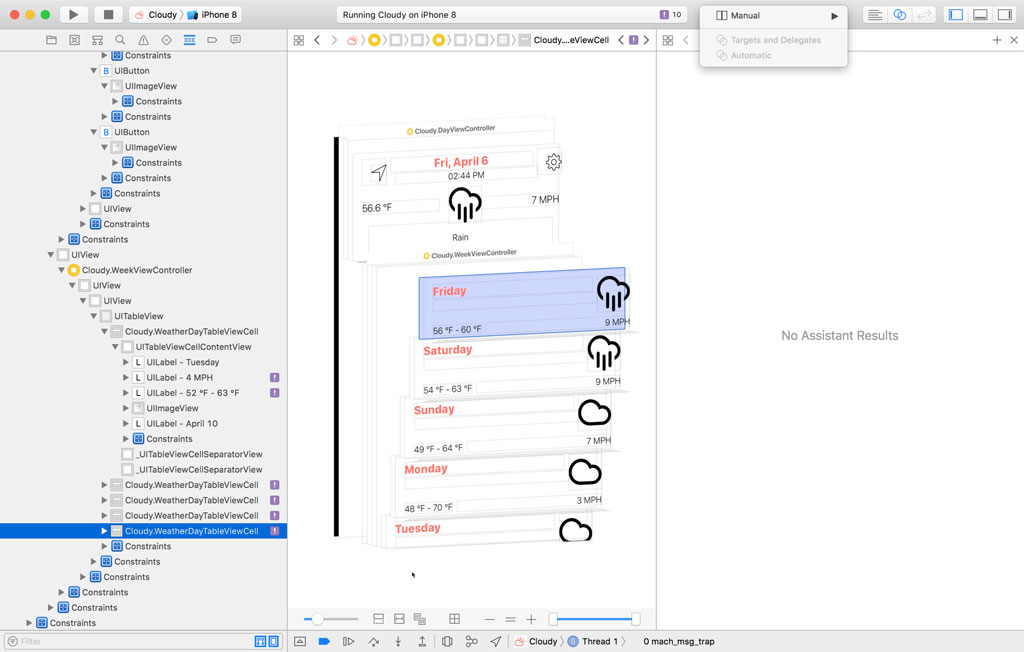
Task: Click the Step Over debug icon
Action: point(374,642)
